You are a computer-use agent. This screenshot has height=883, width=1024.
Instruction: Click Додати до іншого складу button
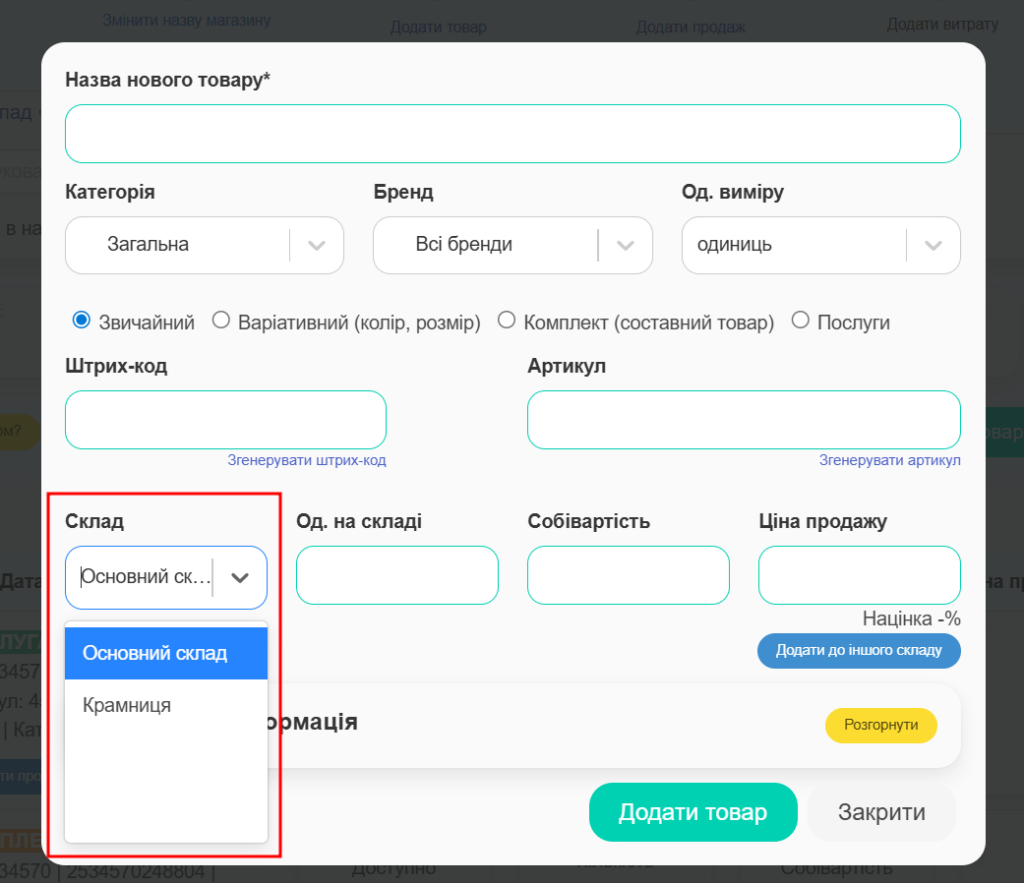(x=858, y=650)
